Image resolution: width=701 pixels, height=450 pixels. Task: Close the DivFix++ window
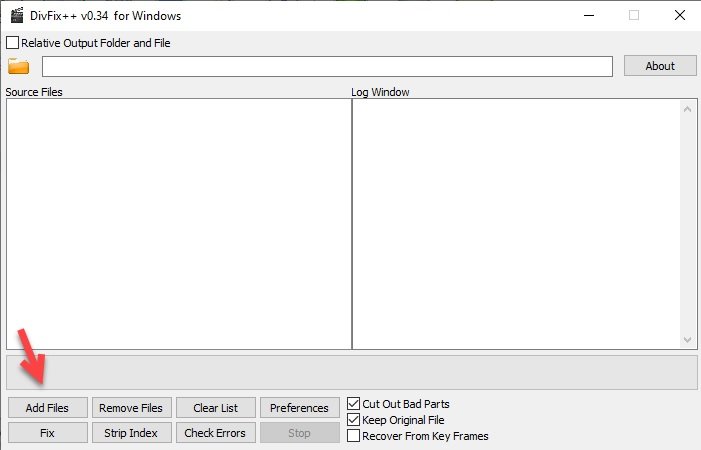[680, 15]
